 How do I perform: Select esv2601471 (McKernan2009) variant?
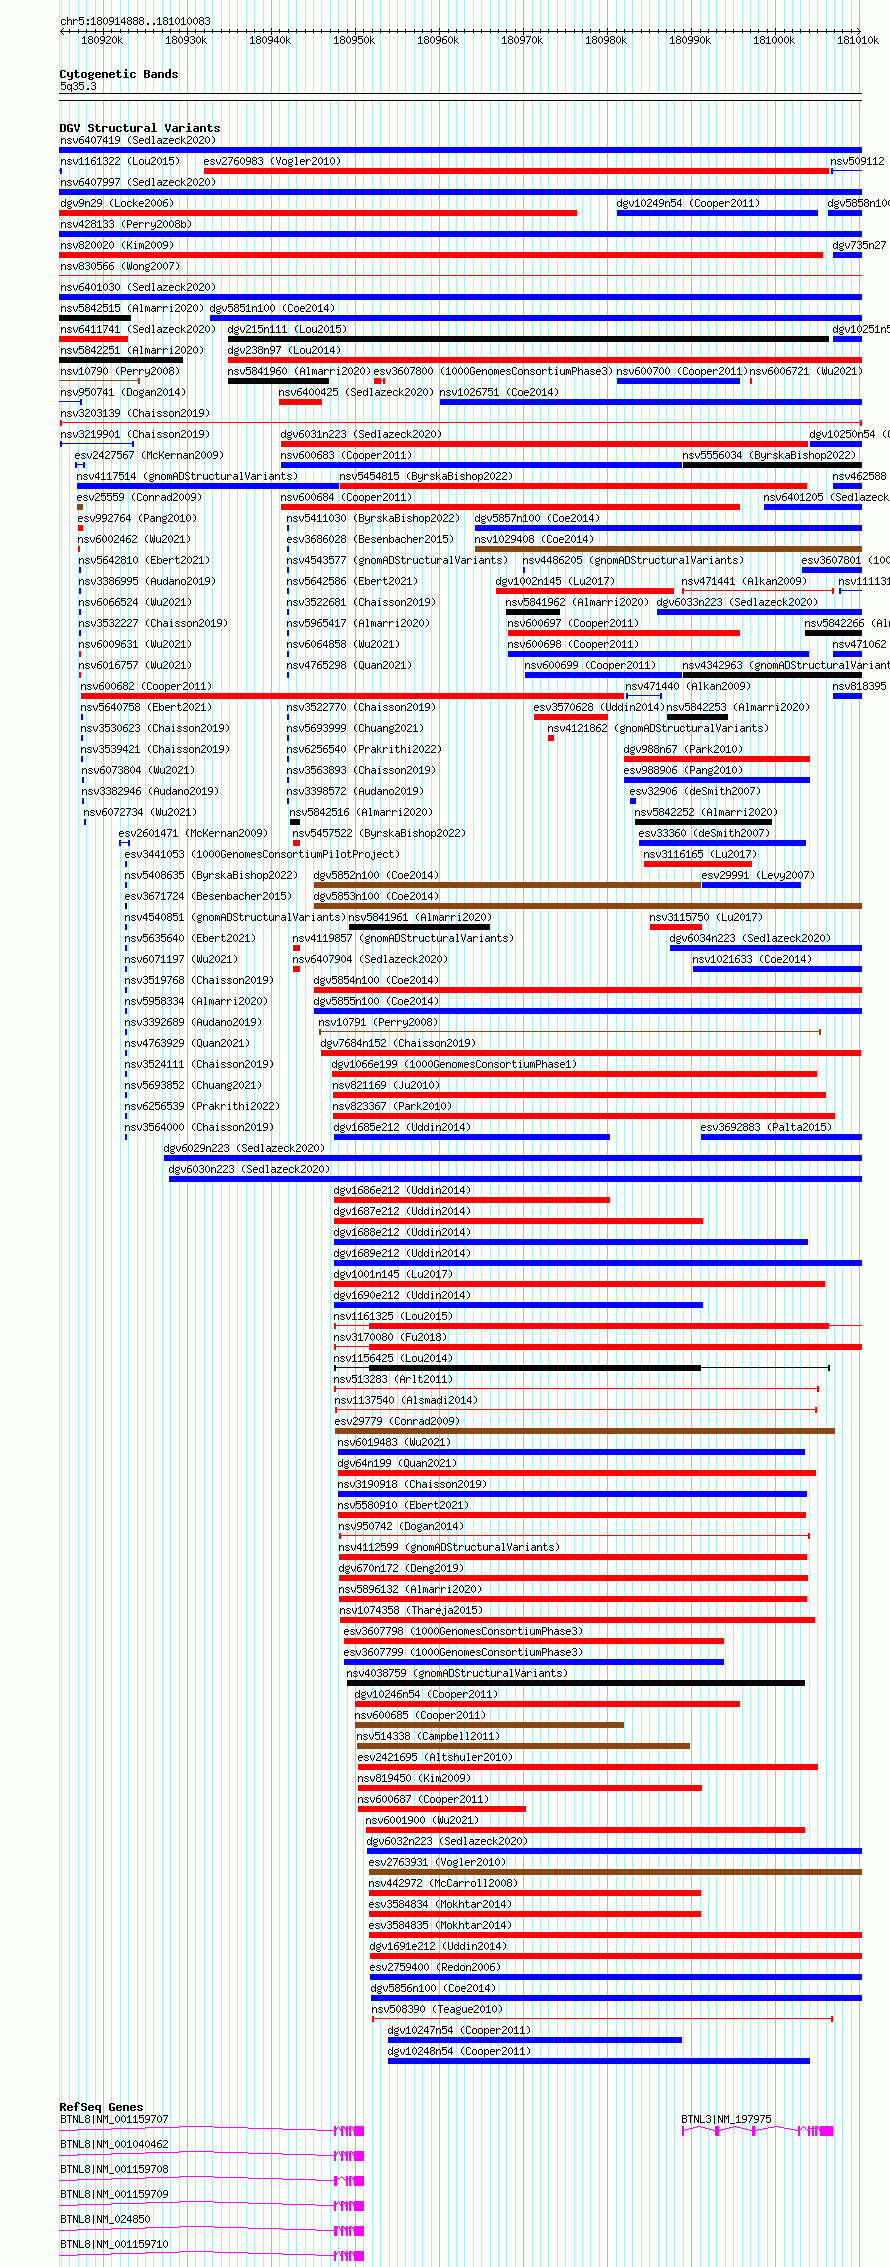point(193,833)
